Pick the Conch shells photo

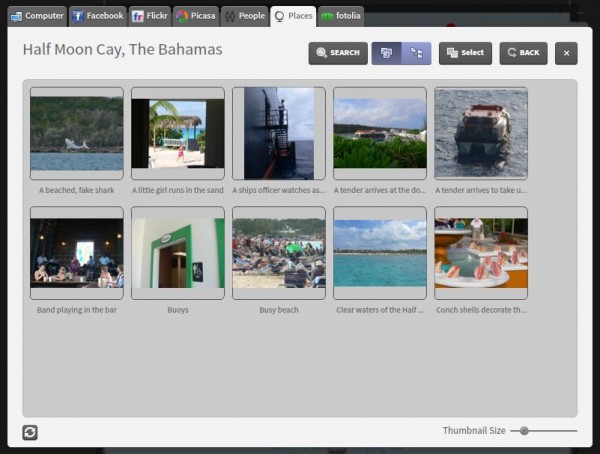[x=481, y=253]
